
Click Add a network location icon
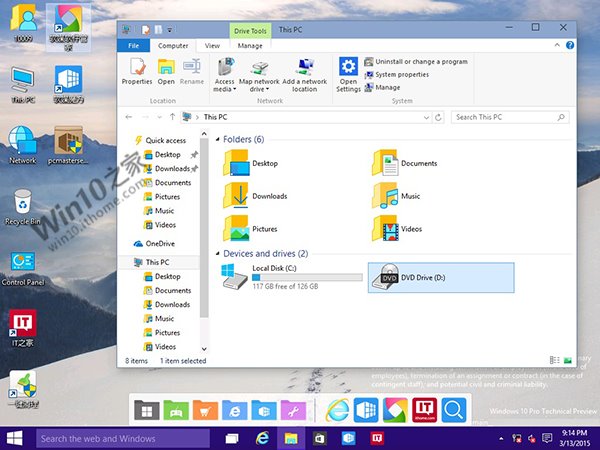click(x=304, y=72)
